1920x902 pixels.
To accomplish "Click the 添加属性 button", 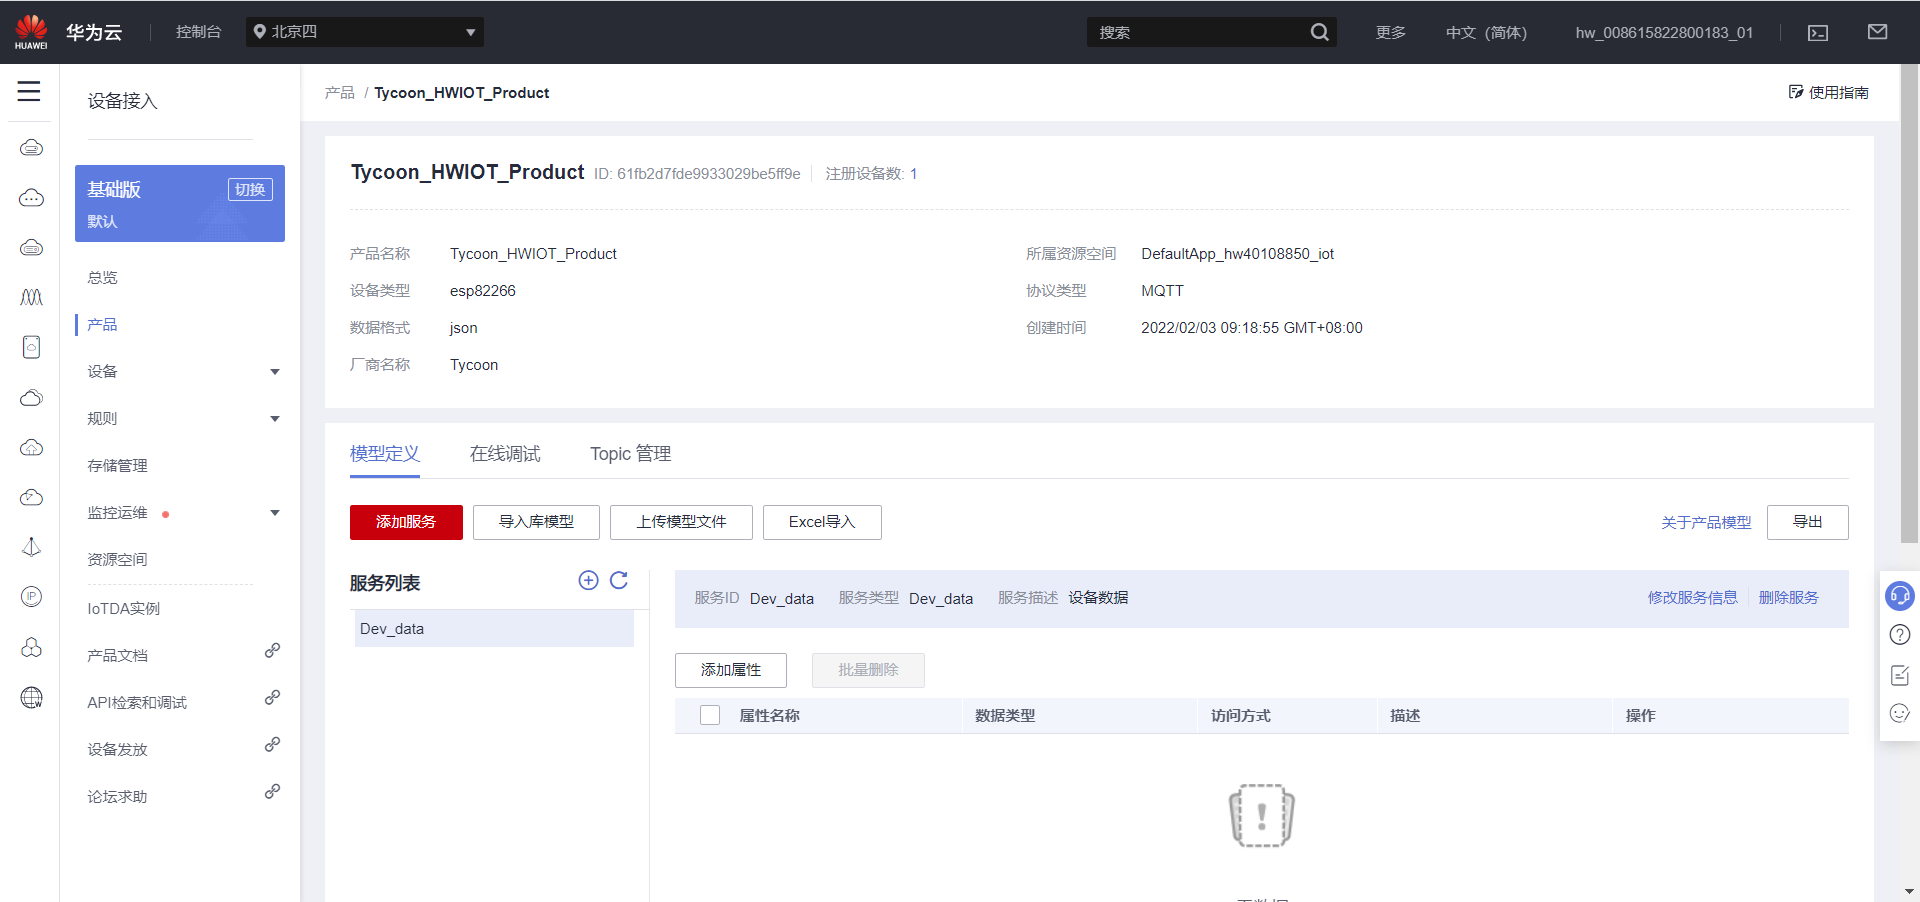I will 731,670.
